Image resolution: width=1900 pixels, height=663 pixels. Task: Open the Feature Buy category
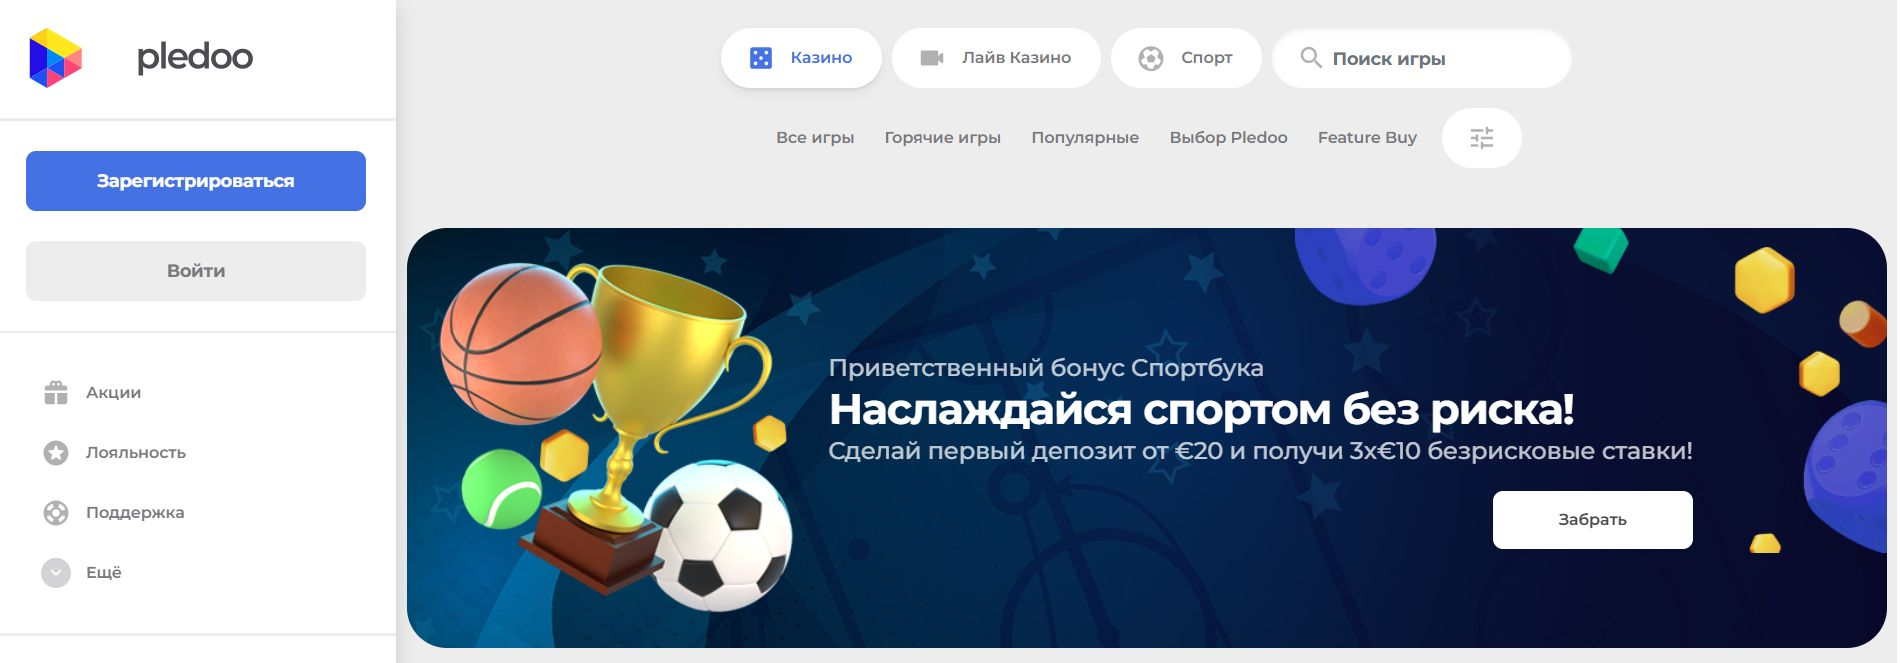point(1367,138)
